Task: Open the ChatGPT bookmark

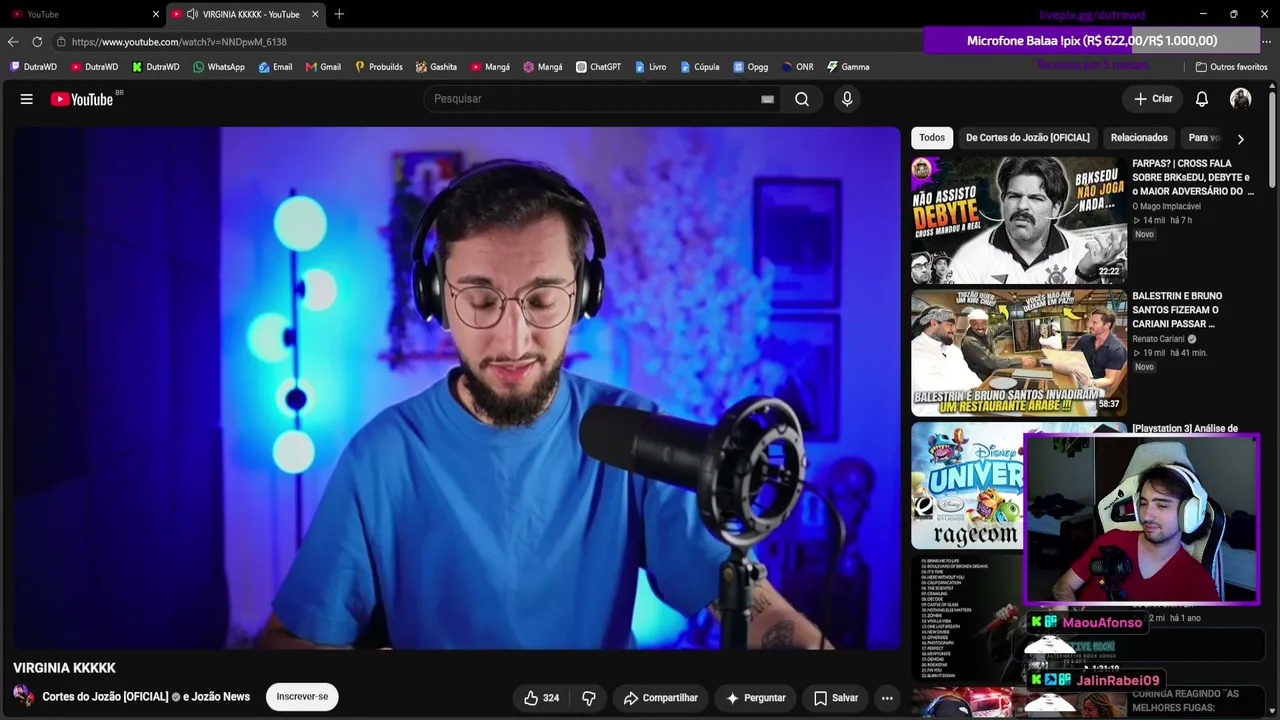Action: tap(598, 67)
